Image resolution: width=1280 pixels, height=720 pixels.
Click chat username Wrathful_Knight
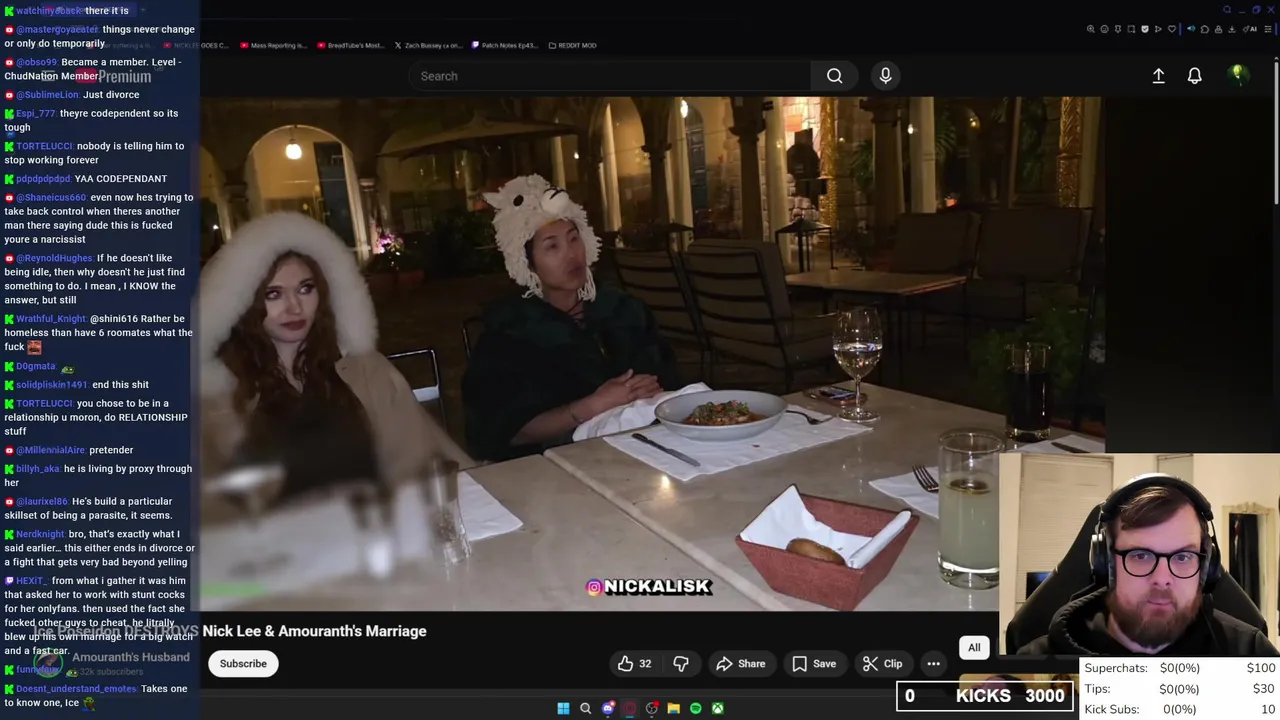click(x=50, y=319)
